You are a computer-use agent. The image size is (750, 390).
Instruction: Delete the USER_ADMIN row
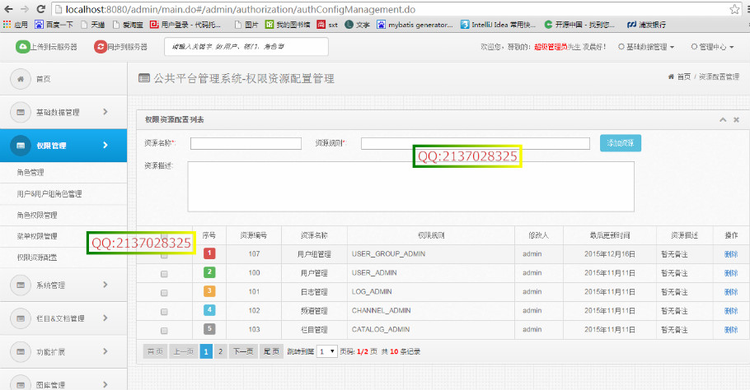731,273
